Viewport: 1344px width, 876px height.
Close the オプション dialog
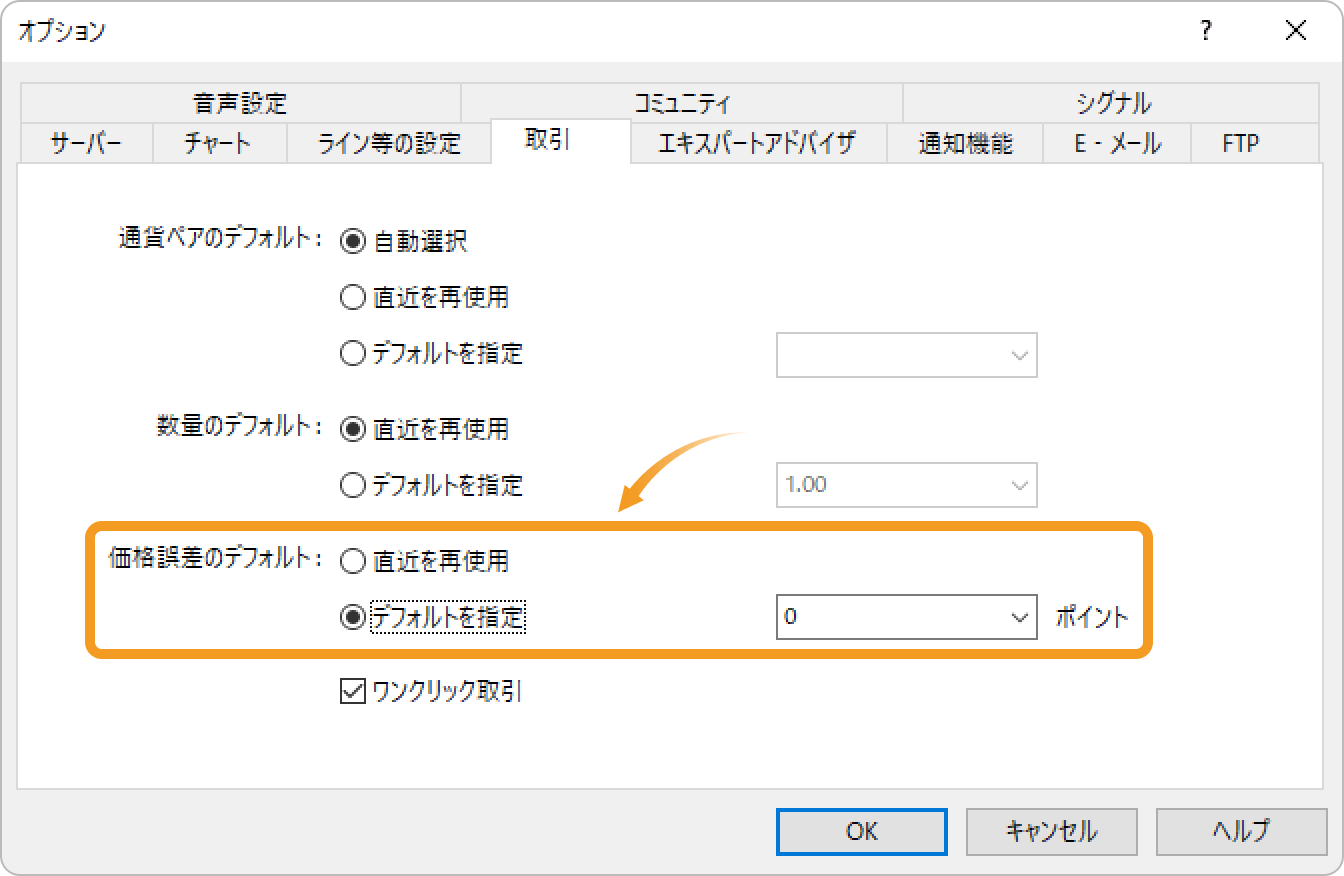[1296, 31]
